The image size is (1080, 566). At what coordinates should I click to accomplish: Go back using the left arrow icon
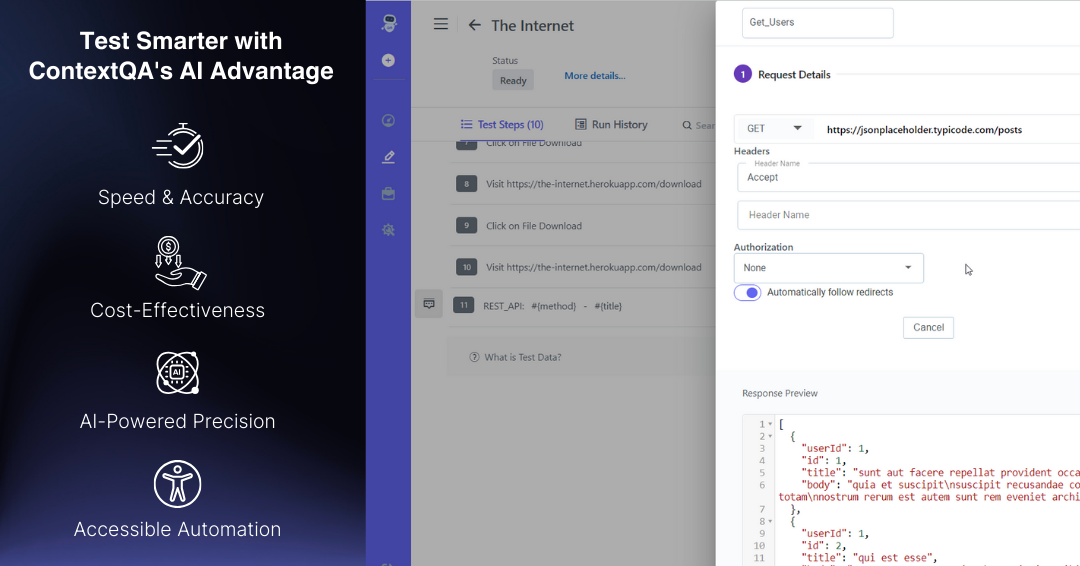click(475, 25)
